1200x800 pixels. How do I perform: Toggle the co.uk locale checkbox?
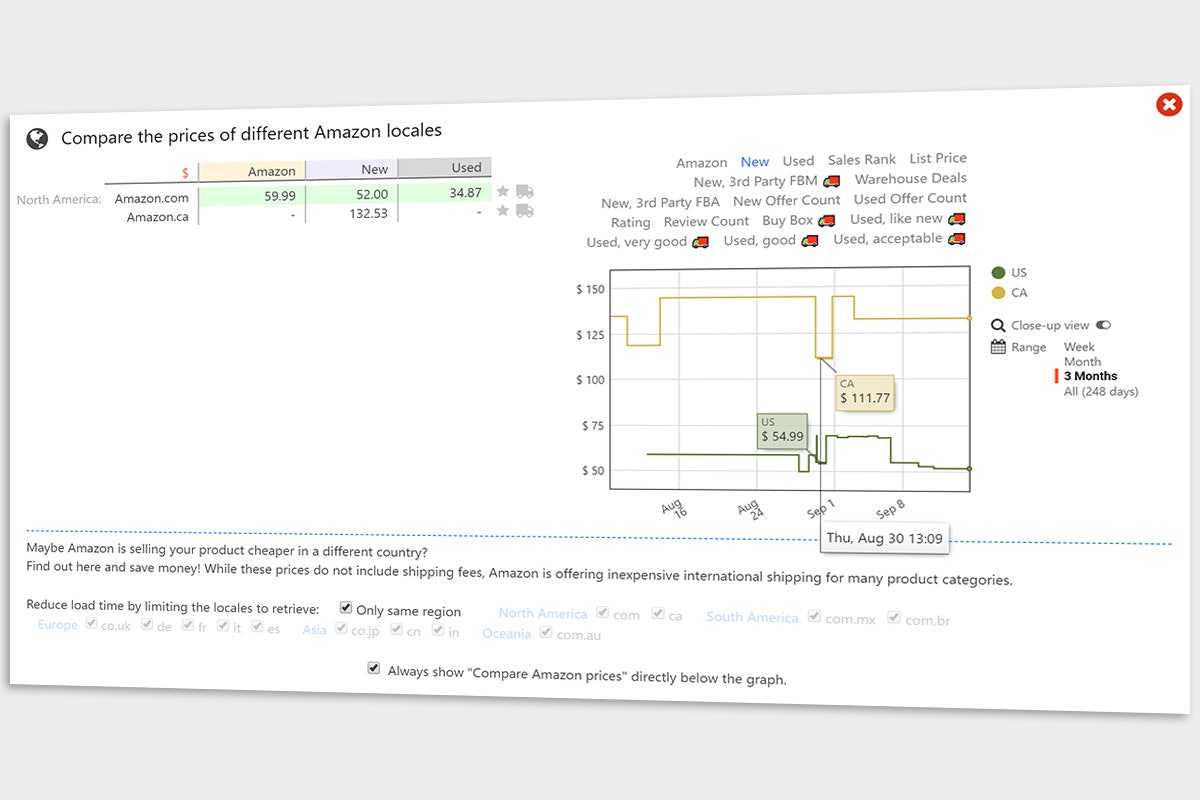pos(91,624)
